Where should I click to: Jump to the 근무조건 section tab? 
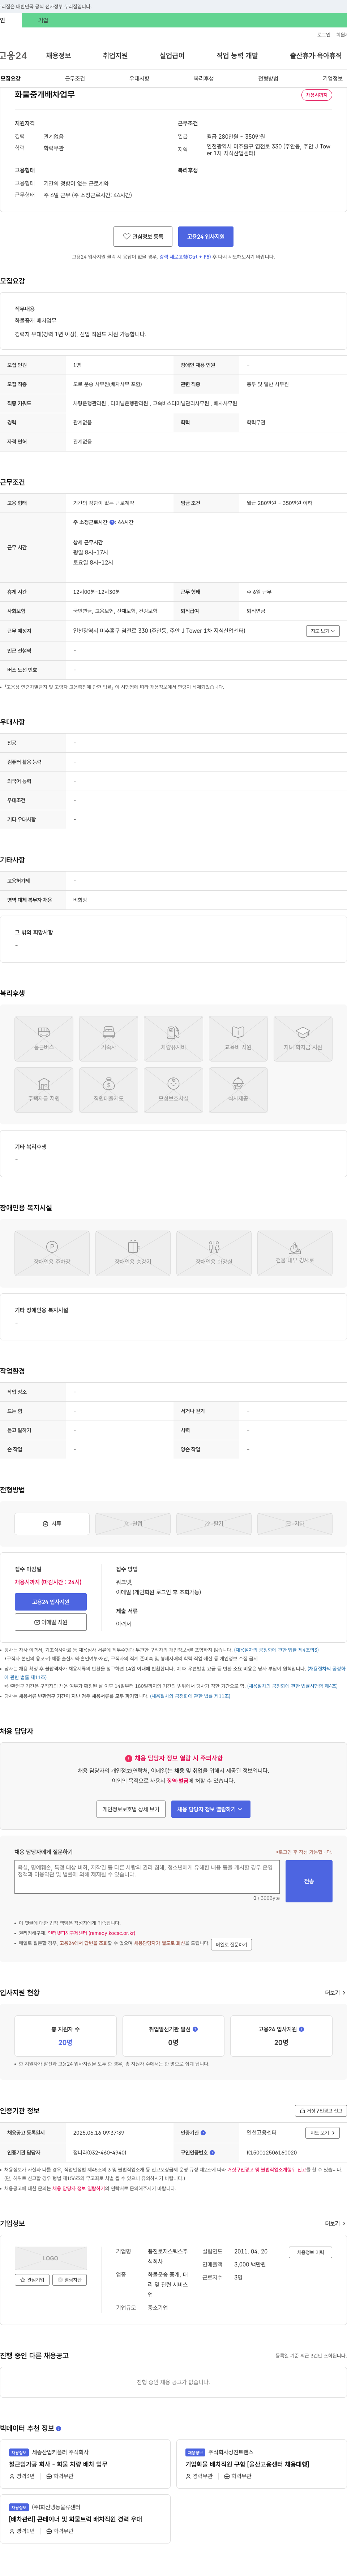75,78
